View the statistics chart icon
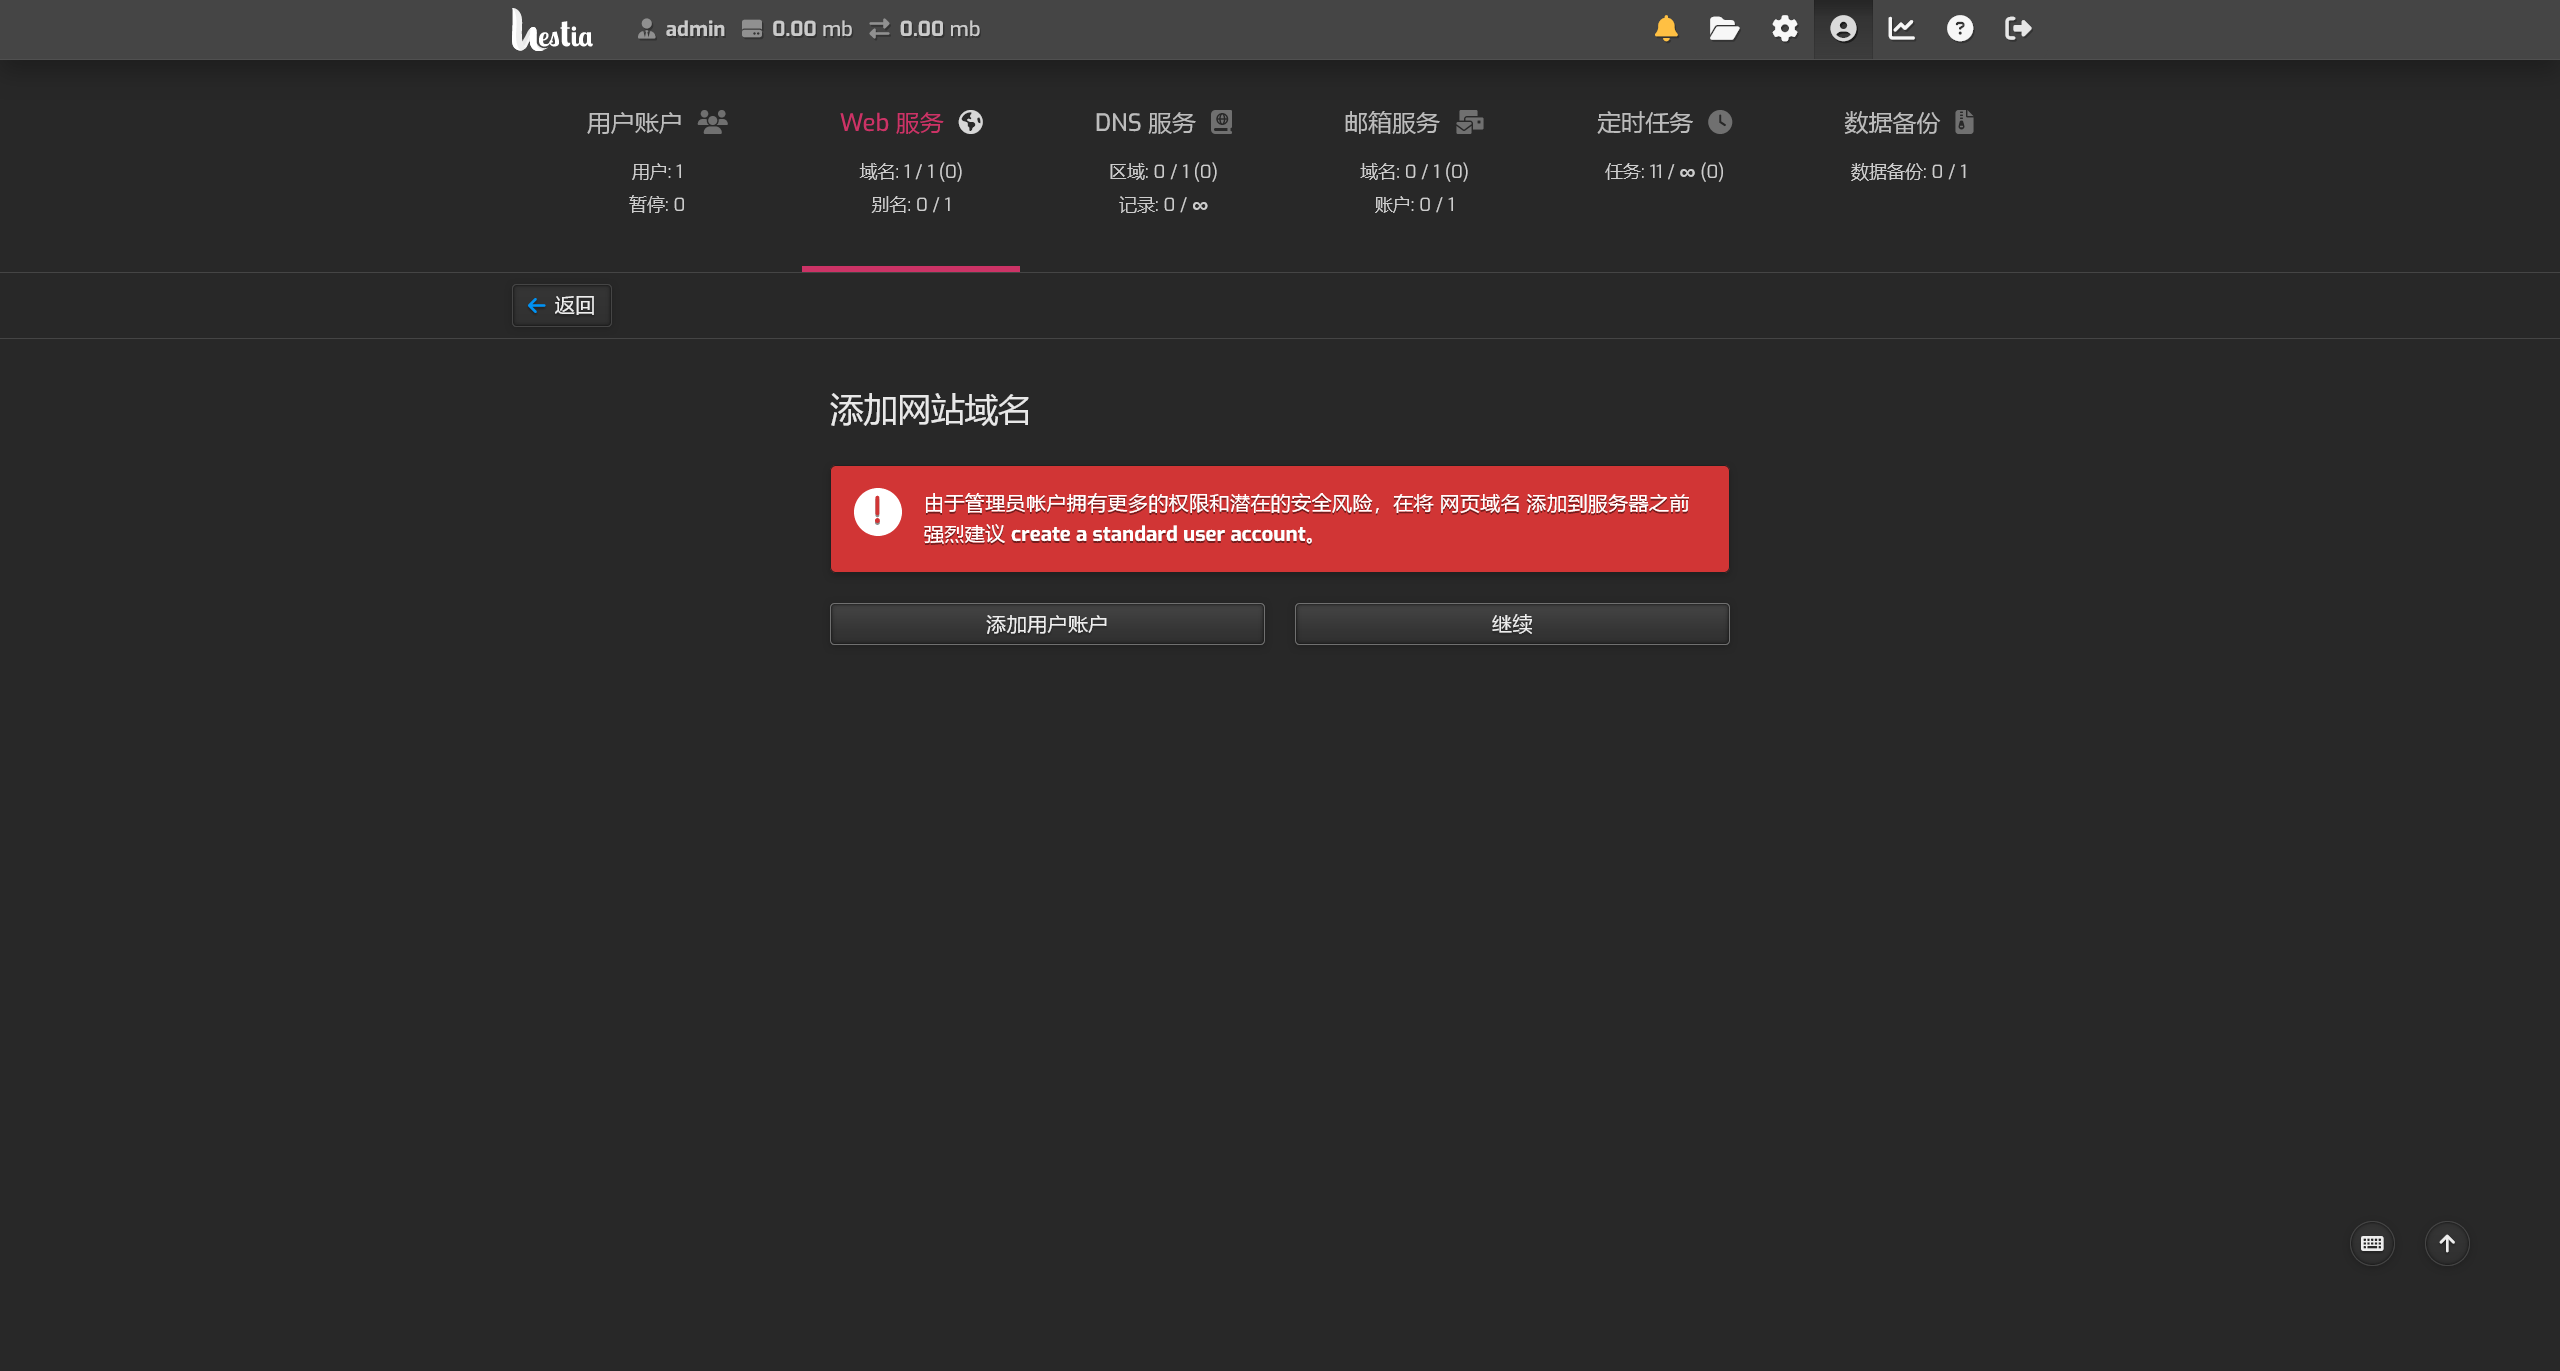 [x=1901, y=28]
